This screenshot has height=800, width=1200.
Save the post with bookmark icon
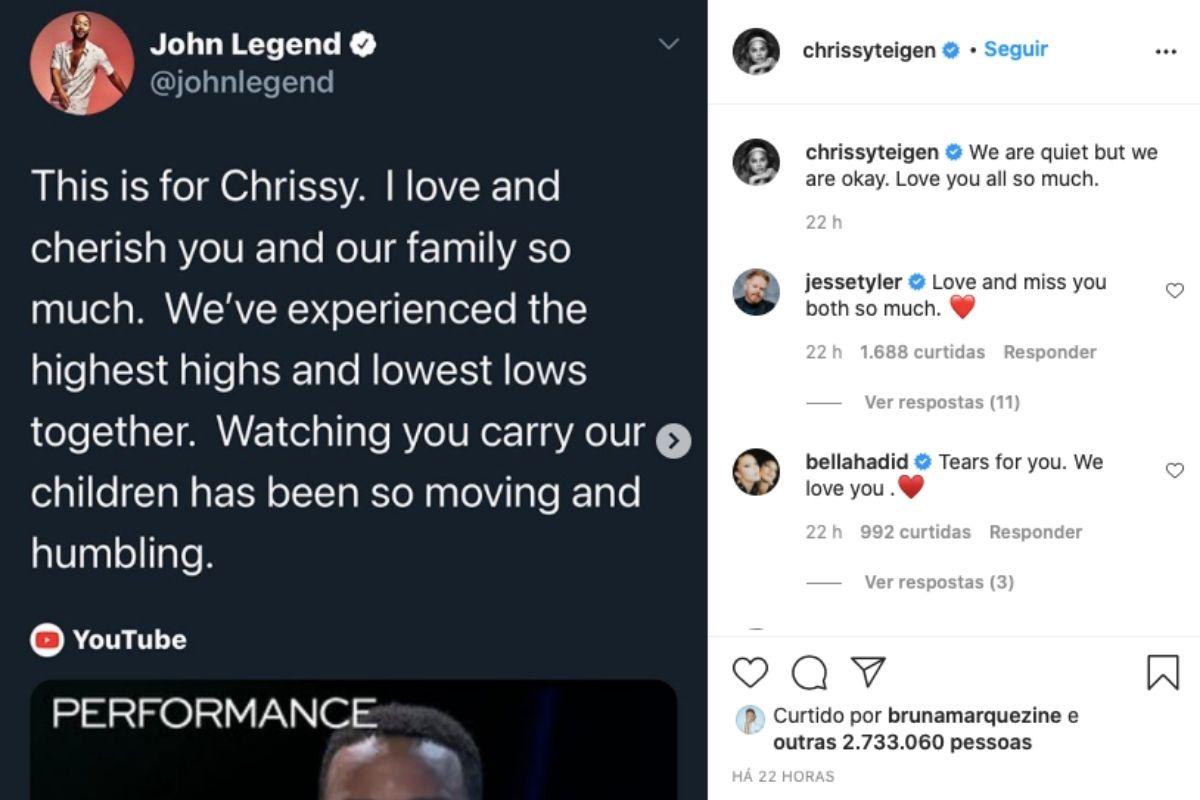(1162, 672)
